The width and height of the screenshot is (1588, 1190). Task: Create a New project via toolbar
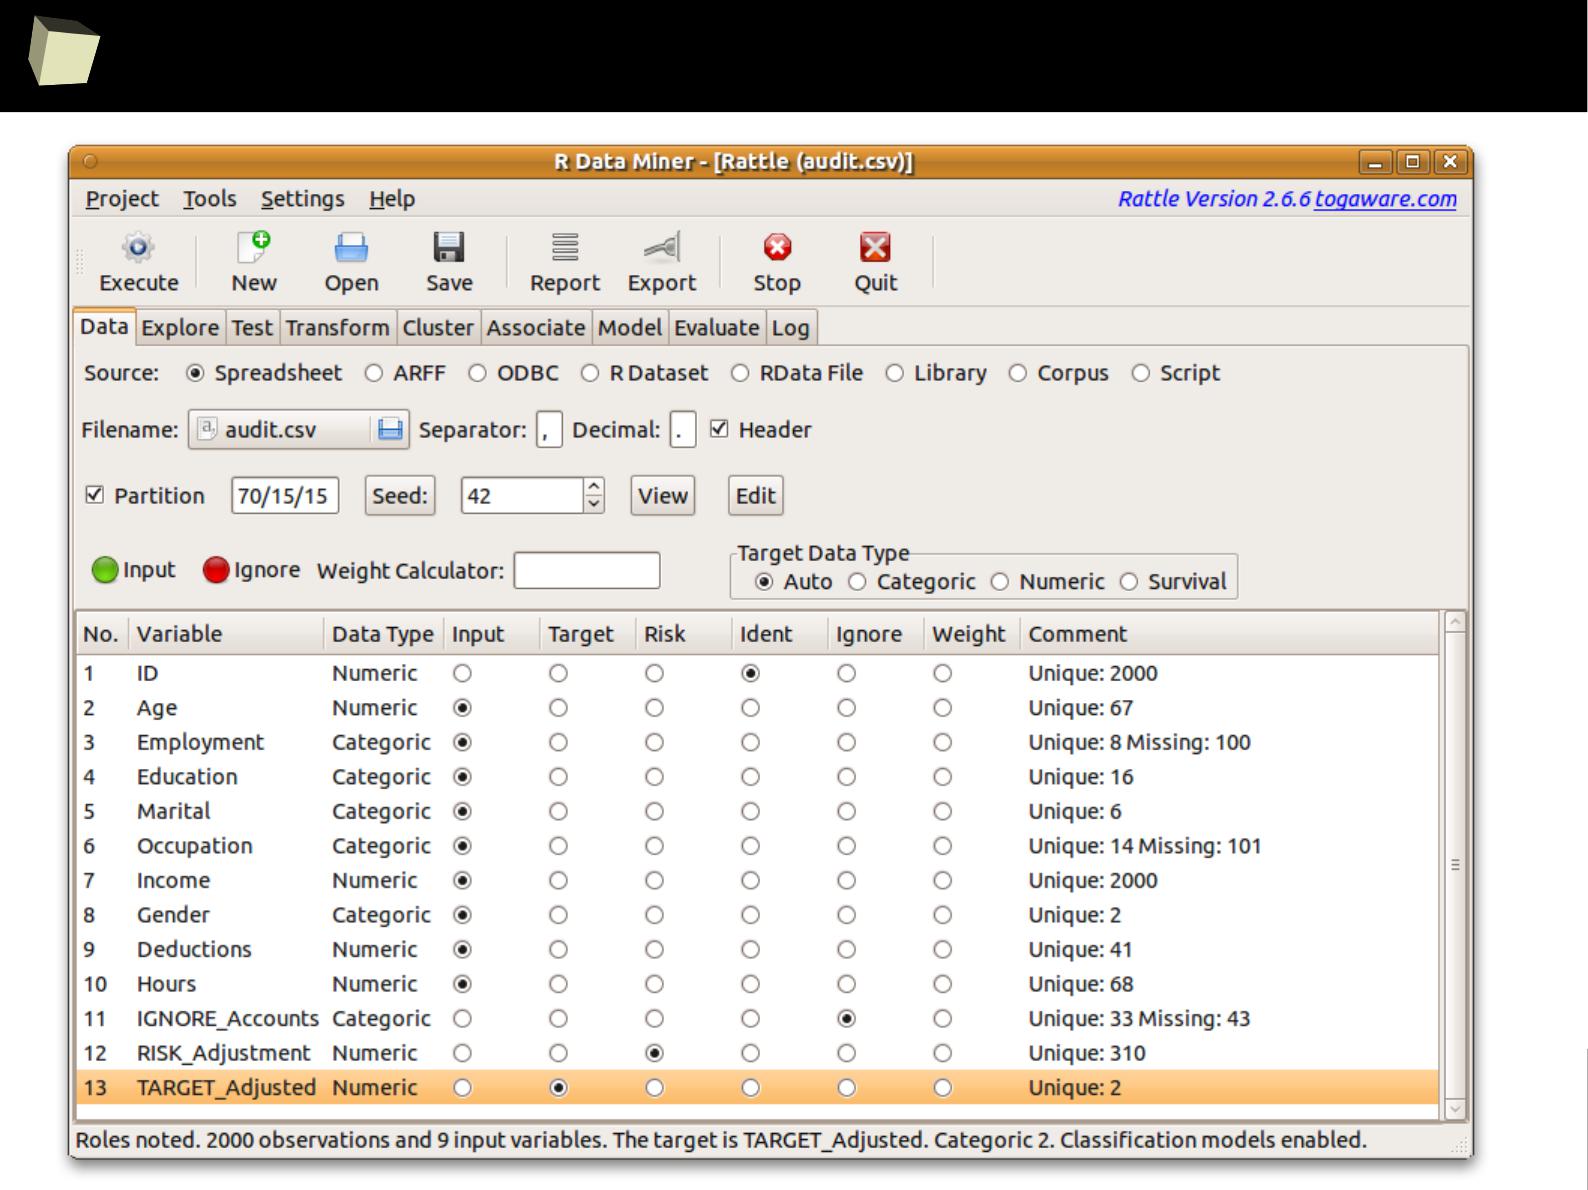254,247
